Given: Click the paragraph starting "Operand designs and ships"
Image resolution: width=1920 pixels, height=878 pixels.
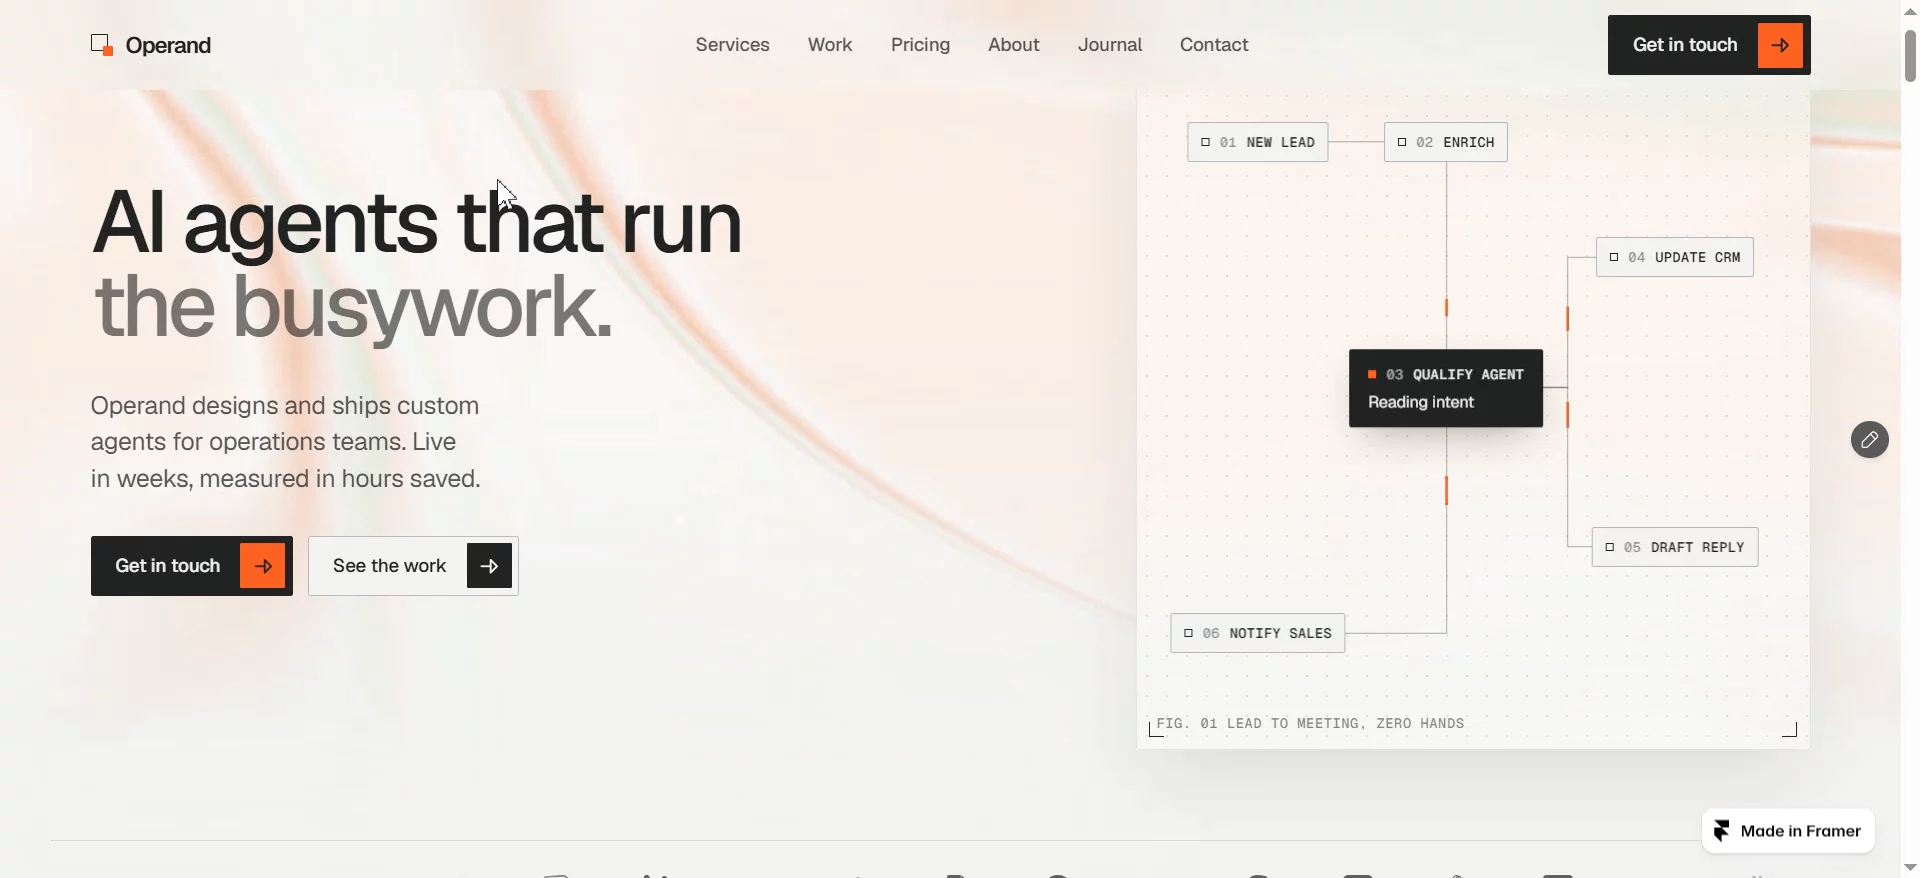Looking at the screenshot, I should (286, 442).
